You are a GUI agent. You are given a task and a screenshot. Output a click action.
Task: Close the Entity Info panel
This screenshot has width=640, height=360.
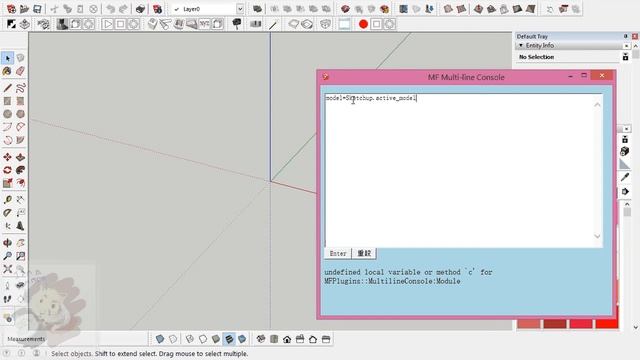[x=627, y=46]
